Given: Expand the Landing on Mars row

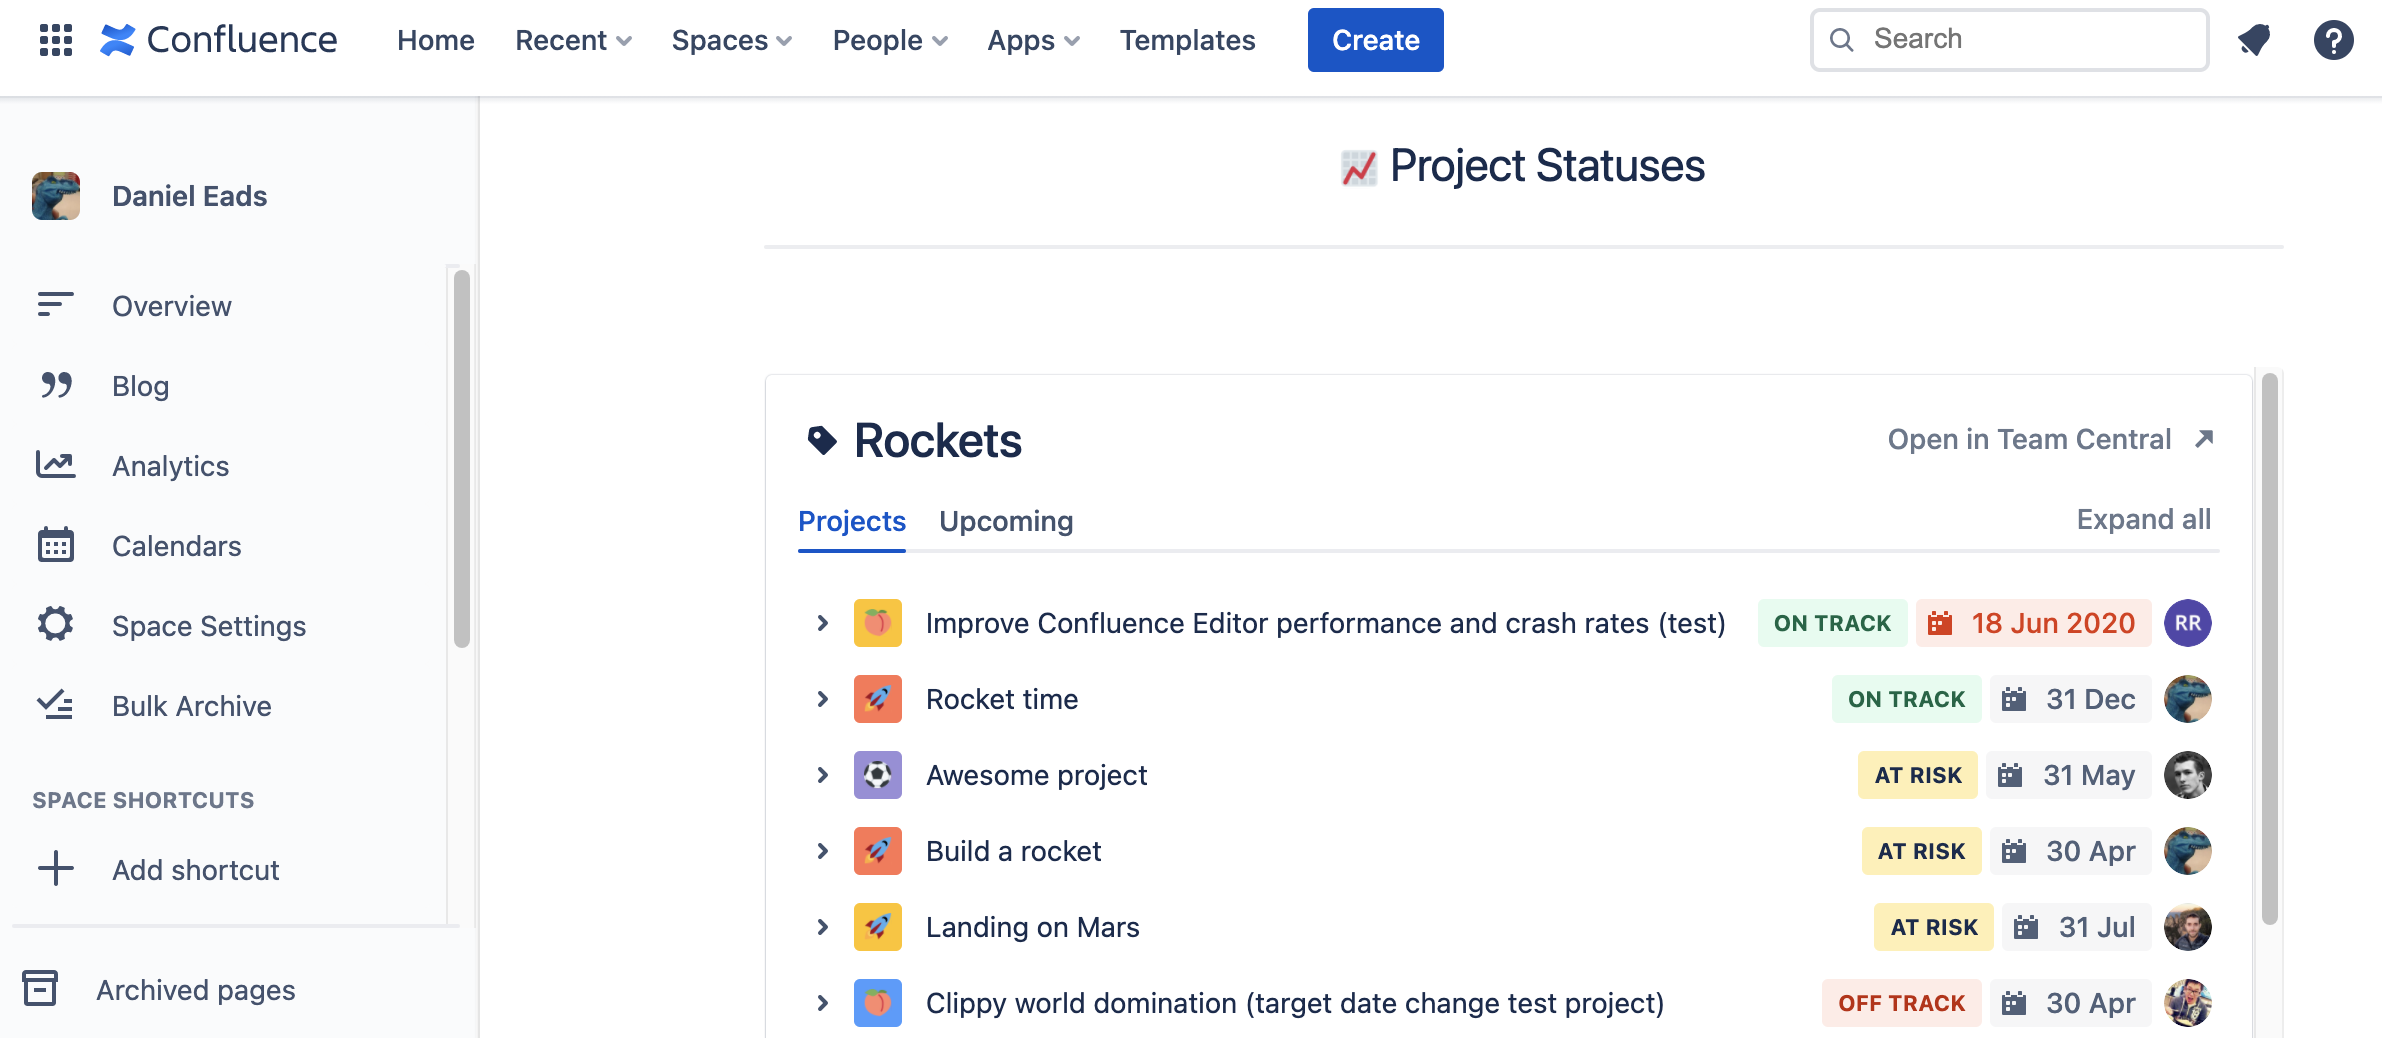Looking at the screenshot, I should tap(822, 927).
